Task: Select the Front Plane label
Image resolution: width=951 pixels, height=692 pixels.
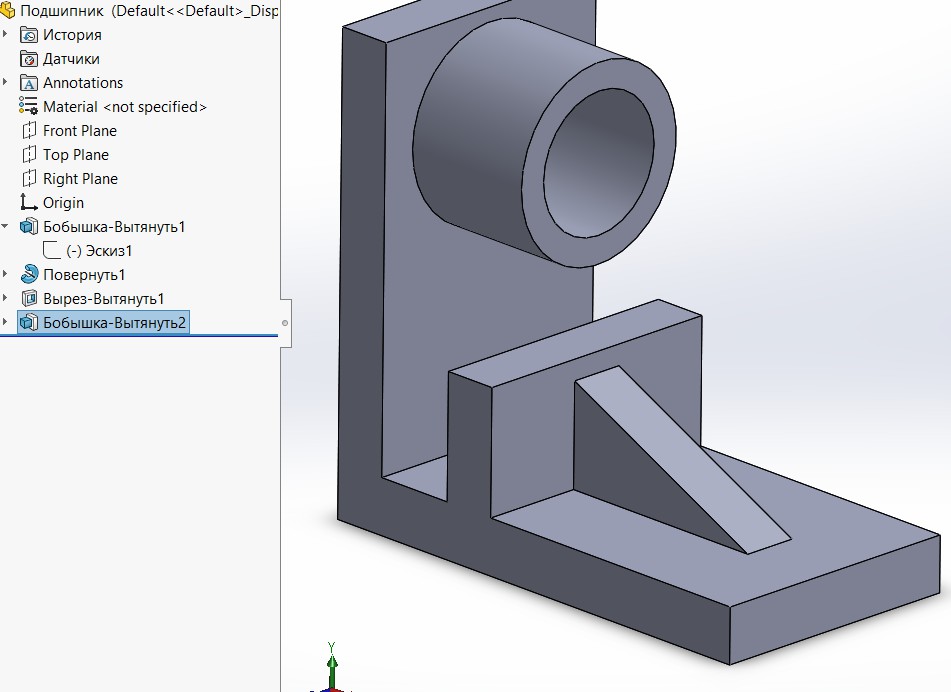Action: [80, 130]
